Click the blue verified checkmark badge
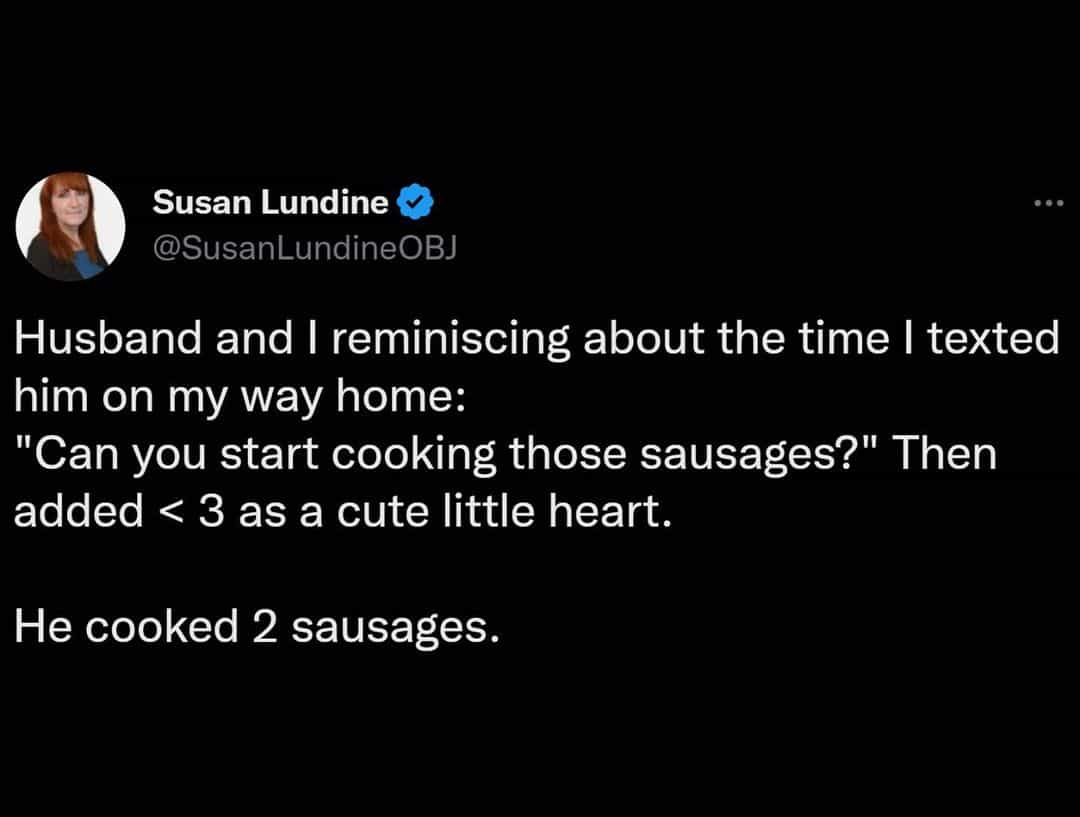 click(x=415, y=203)
